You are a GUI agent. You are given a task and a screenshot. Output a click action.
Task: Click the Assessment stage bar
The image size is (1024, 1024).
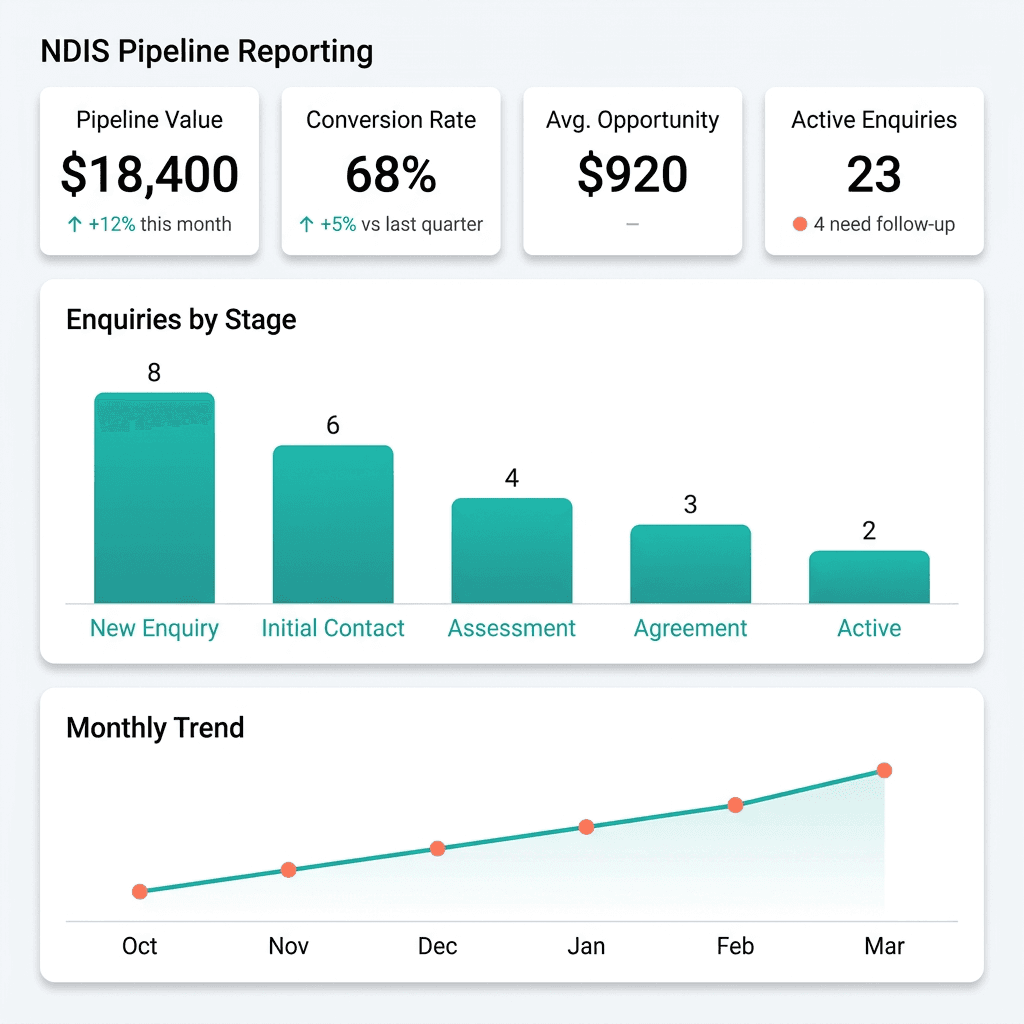pyautogui.click(x=512, y=550)
